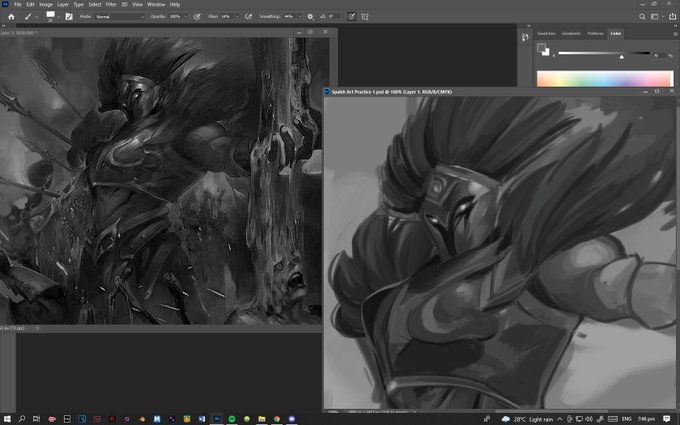
Task: Toggle the Brush Settings panel icon
Action: tap(69, 16)
